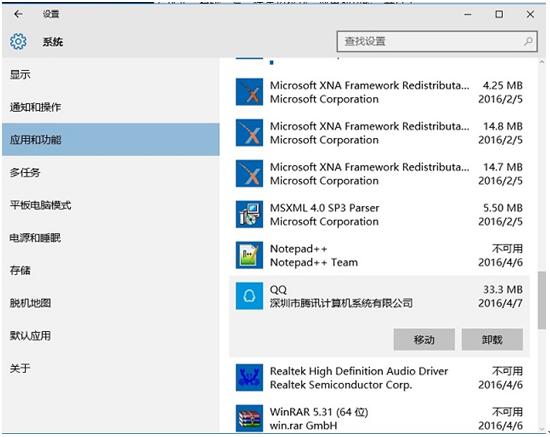The image size is (550, 437).
Task: Click the 系统 header title
Action: (53, 42)
